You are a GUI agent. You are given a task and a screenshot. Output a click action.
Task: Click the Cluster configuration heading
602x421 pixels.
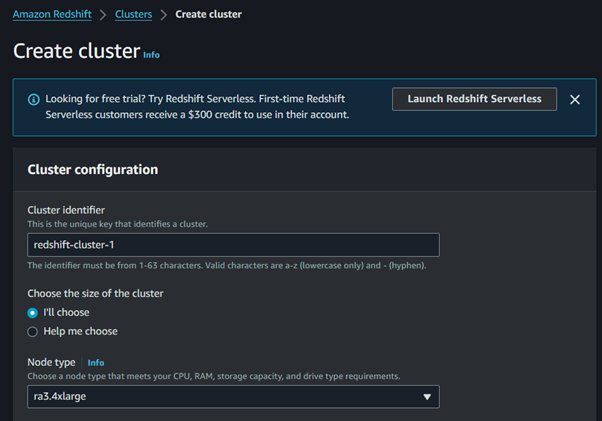(93, 170)
